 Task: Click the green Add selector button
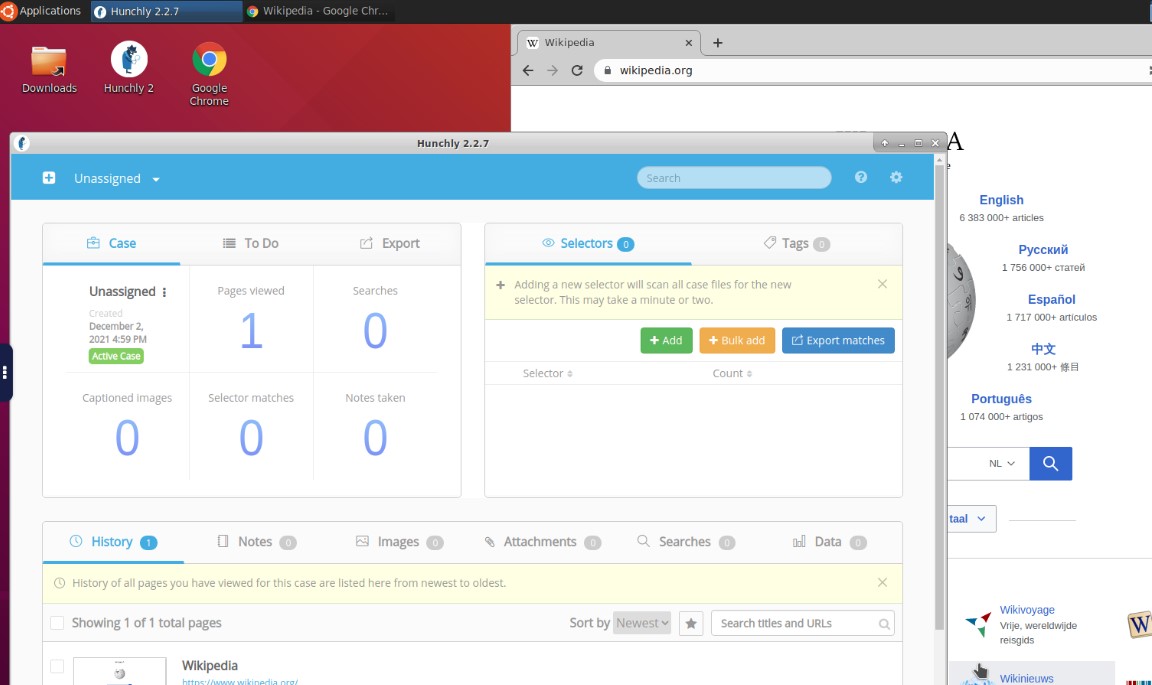pyautogui.click(x=666, y=340)
